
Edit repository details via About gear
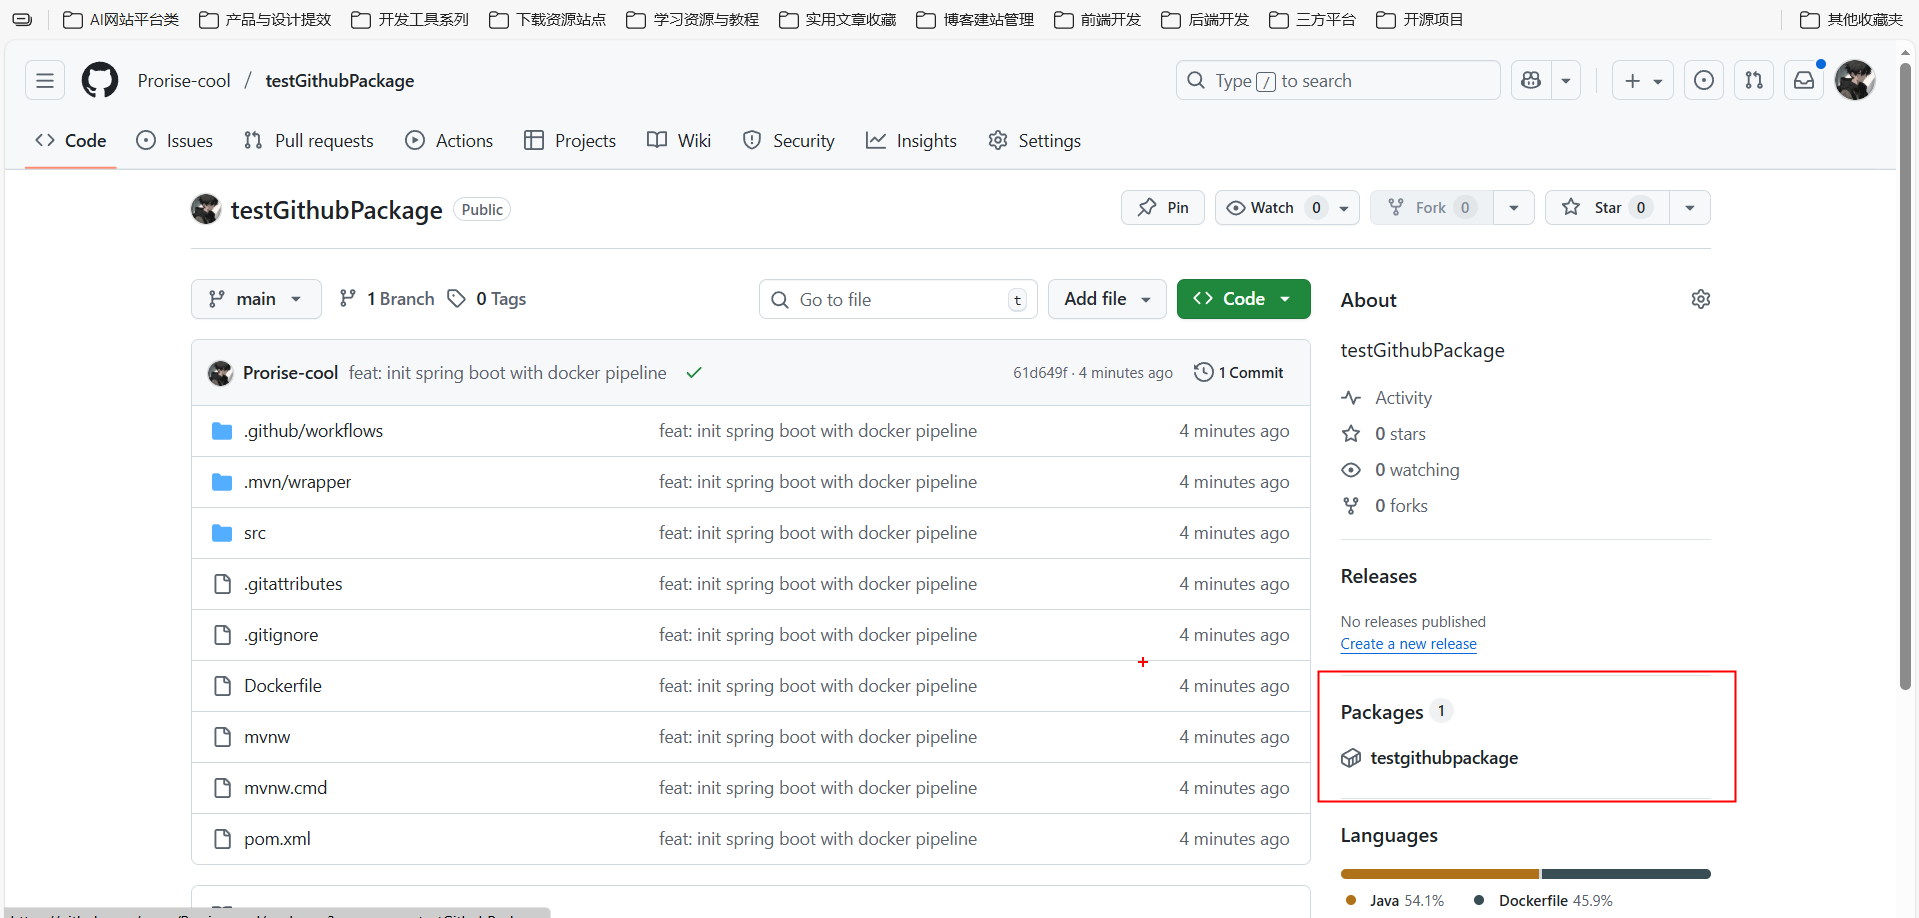point(1700,299)
